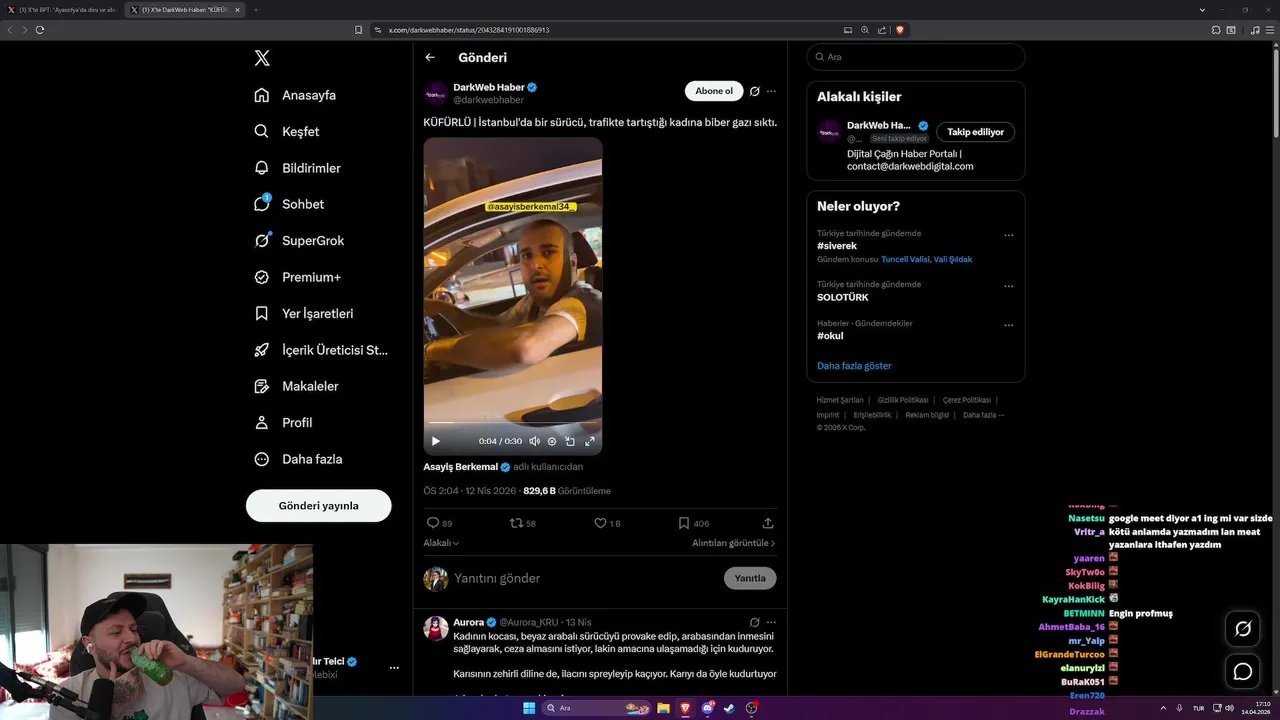Play the video

coord(435,441)
